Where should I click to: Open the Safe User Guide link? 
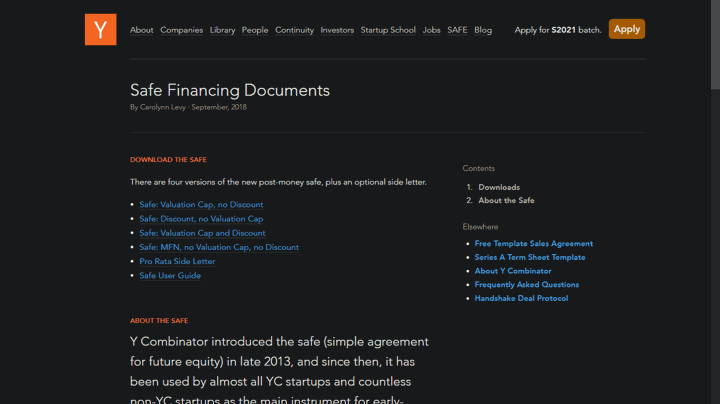[170, 276]
